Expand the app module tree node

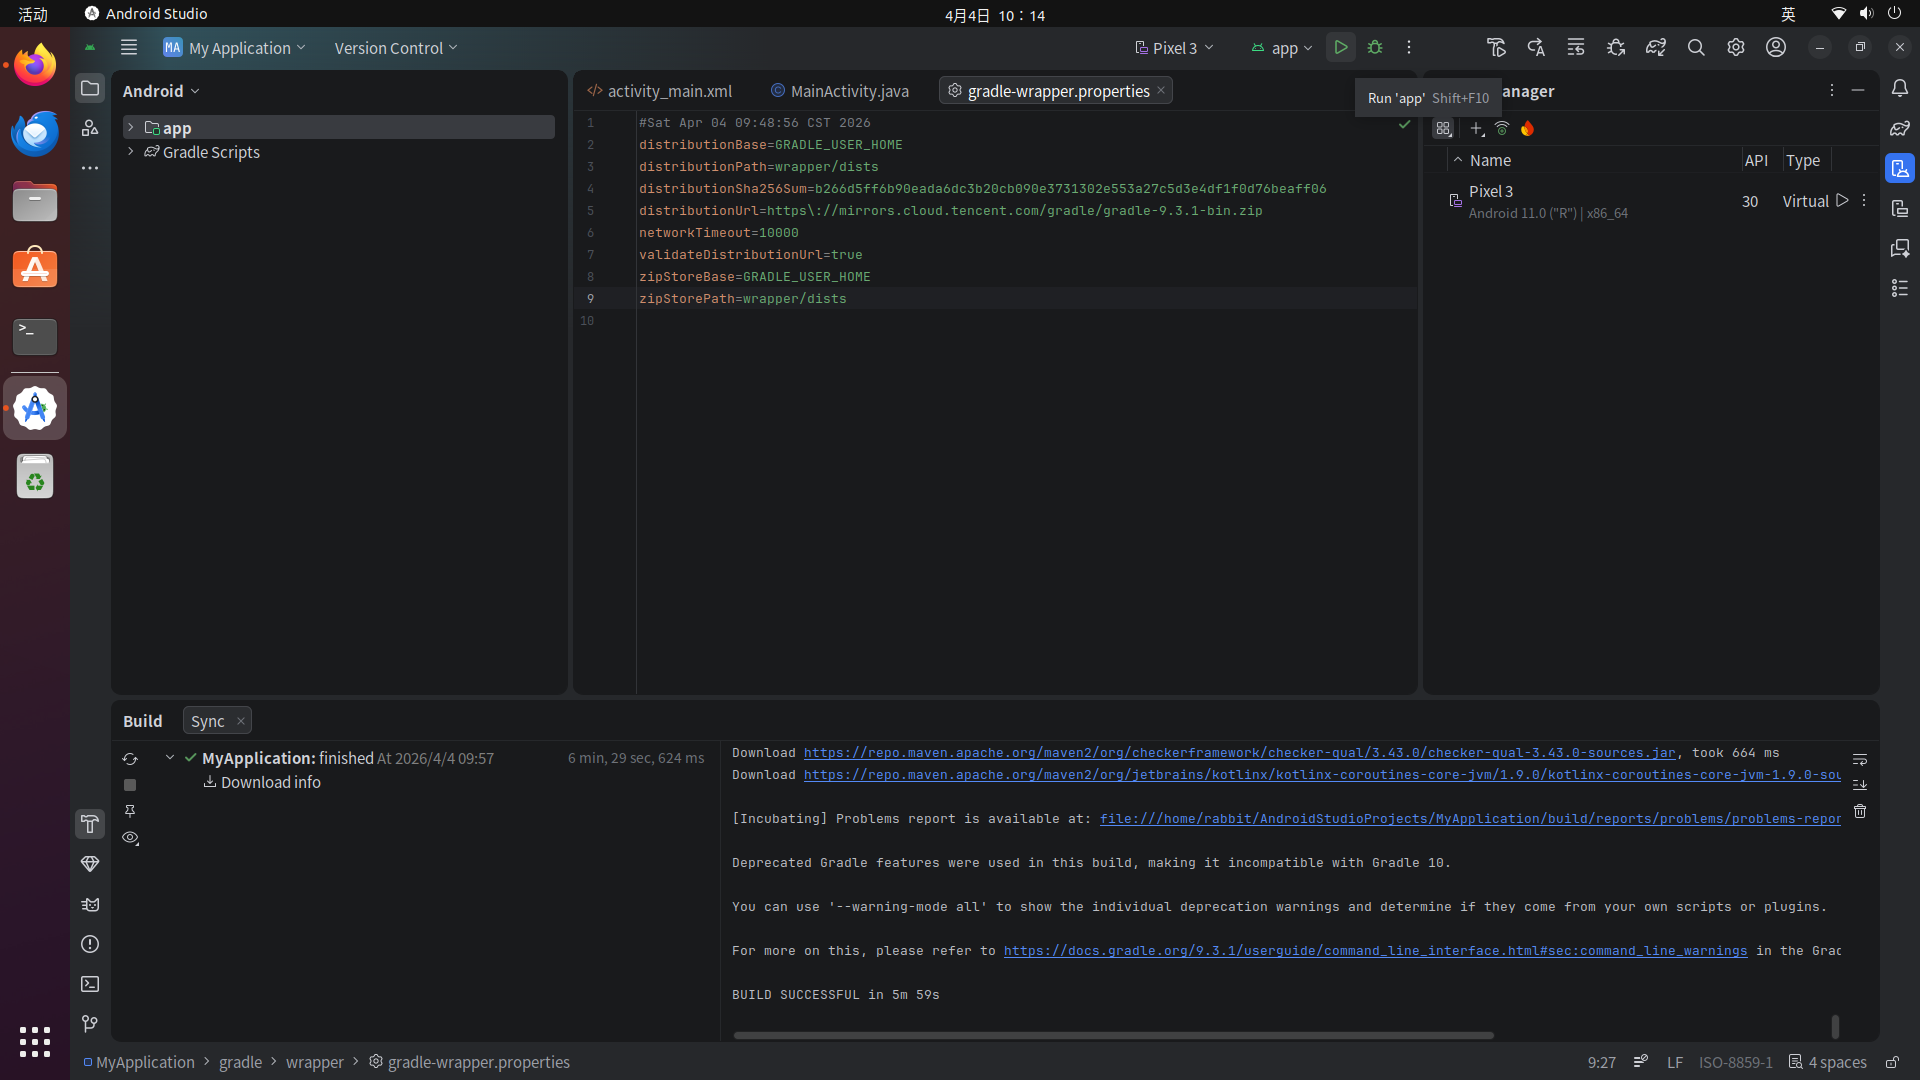tap(130, 127)
